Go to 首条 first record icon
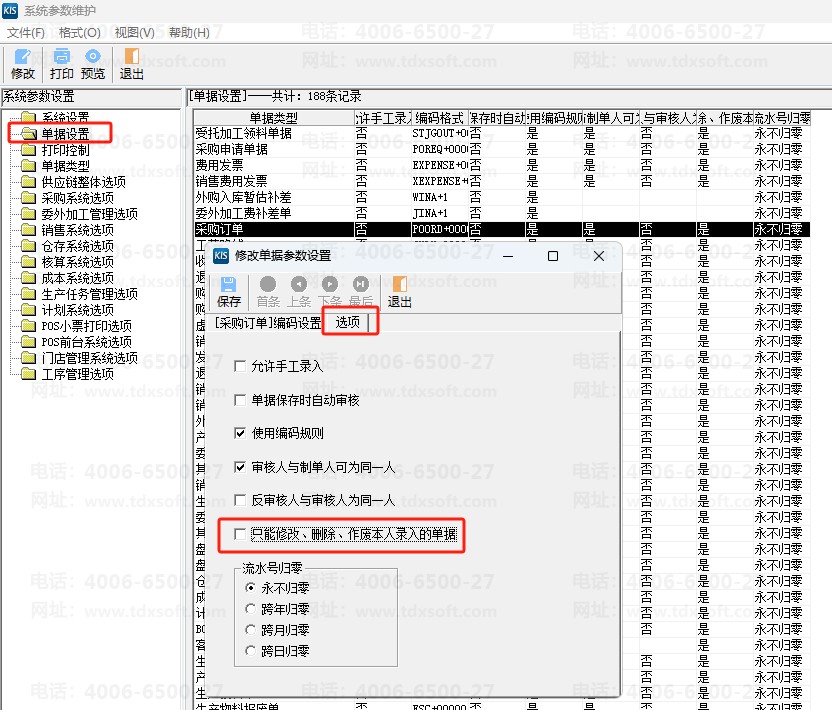 point(268,285)
